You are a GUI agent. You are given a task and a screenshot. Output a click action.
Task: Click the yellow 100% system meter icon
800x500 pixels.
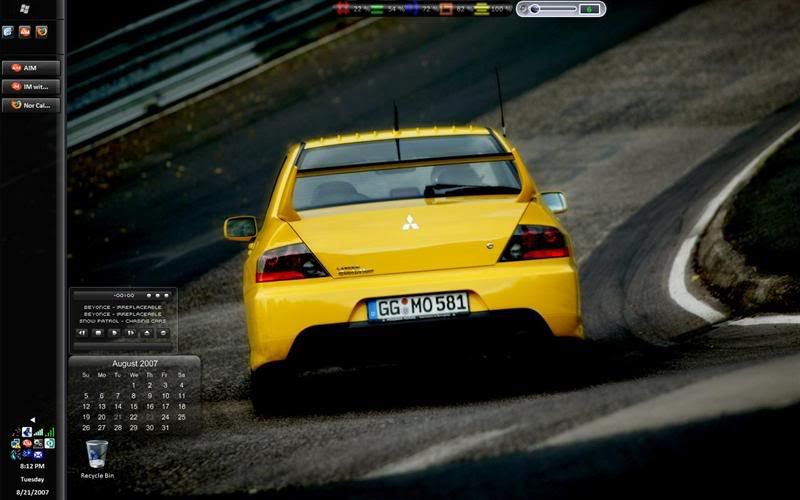[482, 9]
